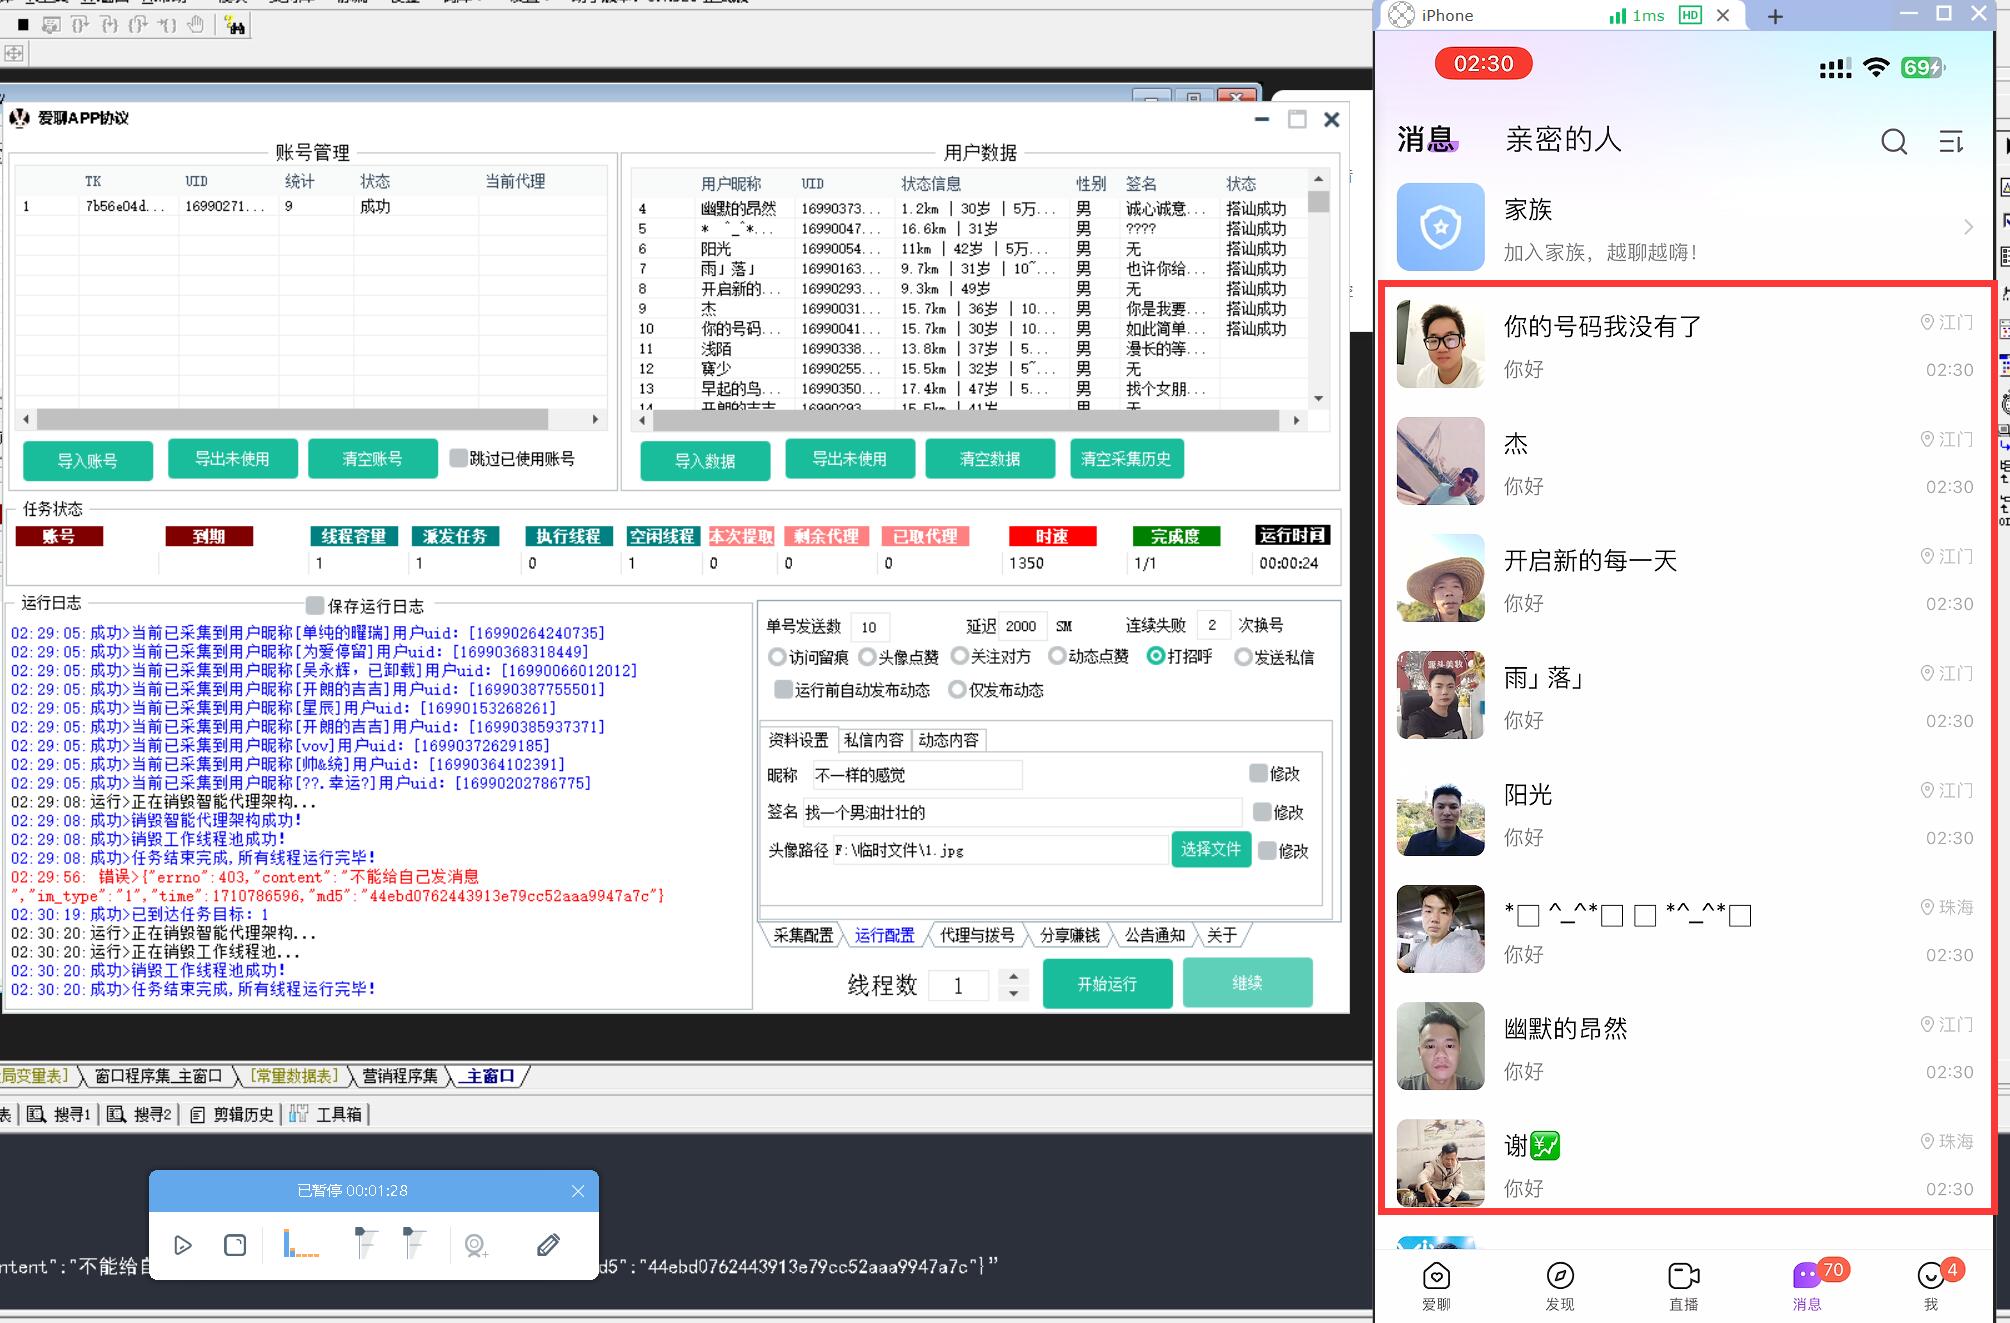Viewport: 2010px width, 1323px height.
Task: Tap the list filter icon beside search
Action: point(1950,142)
